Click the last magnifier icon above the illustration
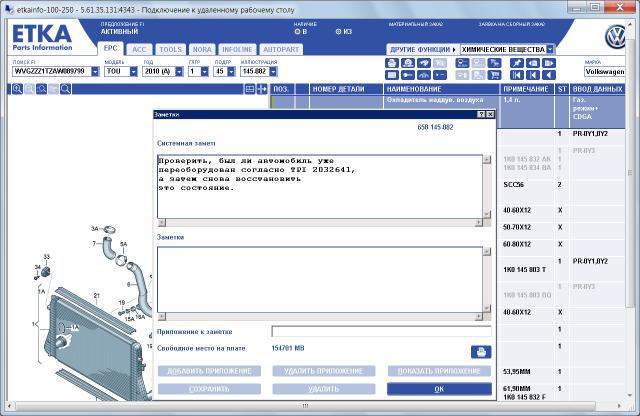Image resolution: width=640 pixels, height=416 pixels. point(66,89)
